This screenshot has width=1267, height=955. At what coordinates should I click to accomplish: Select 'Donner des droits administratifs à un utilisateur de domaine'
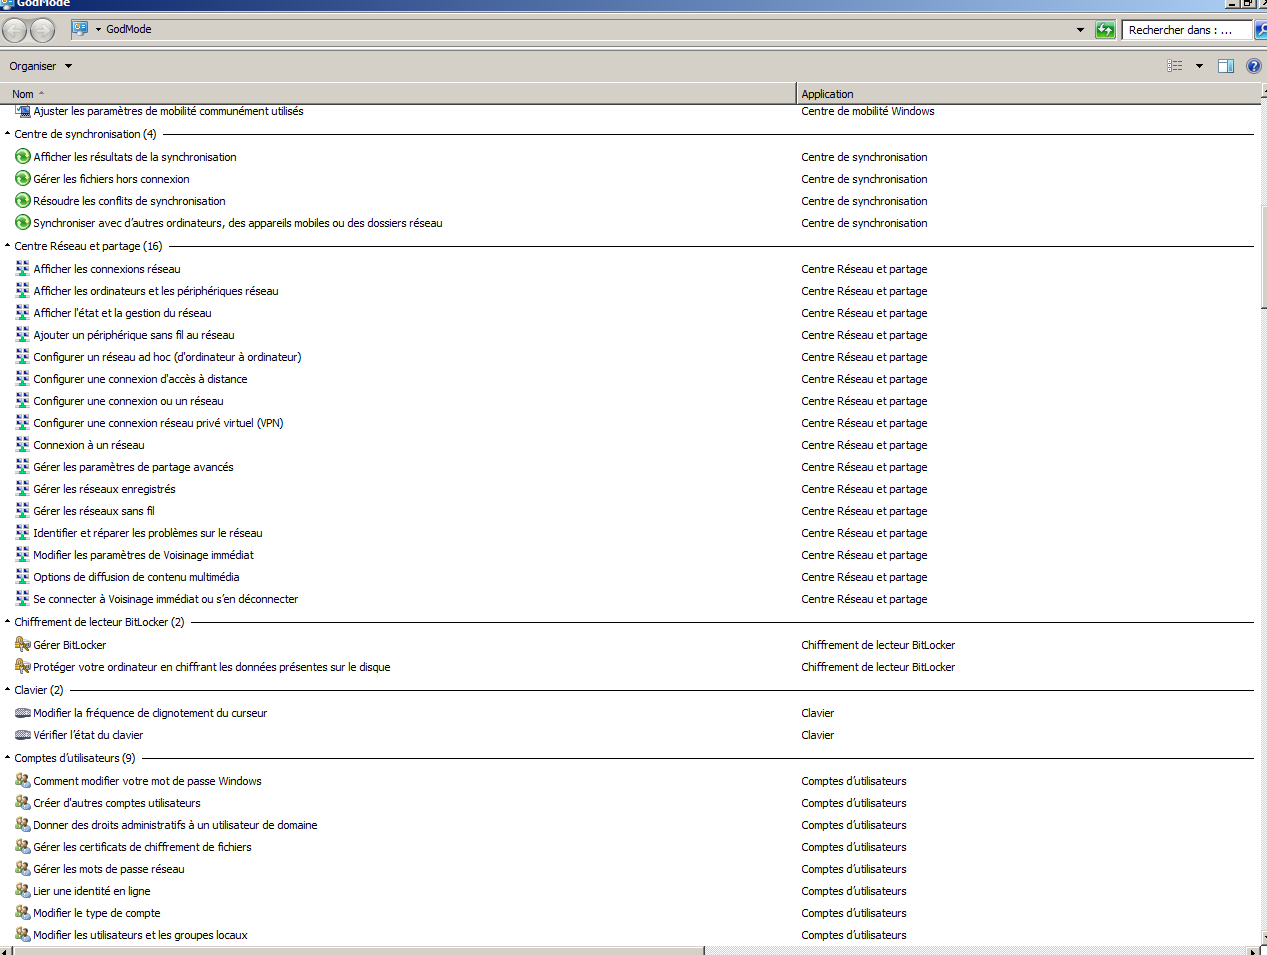(x=175, y=825)
